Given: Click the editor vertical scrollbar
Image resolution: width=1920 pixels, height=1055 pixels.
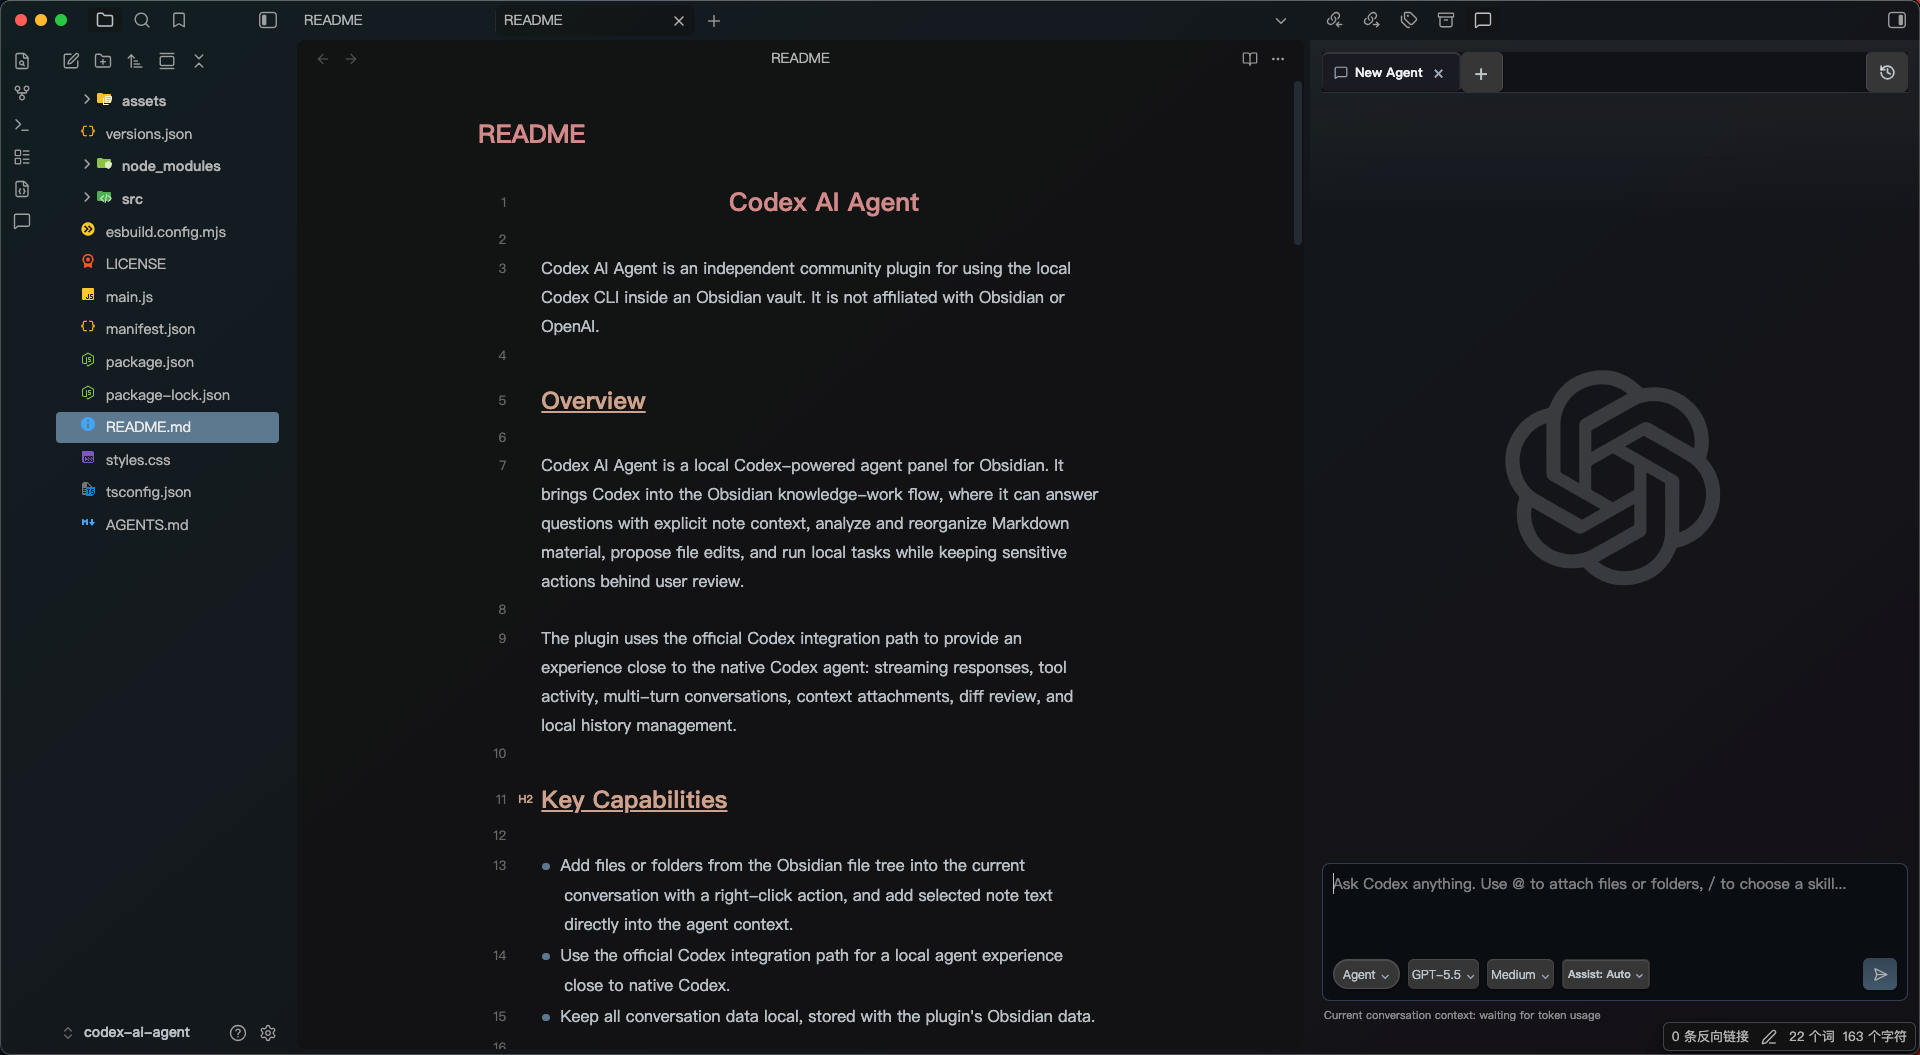Looking at the screenshot, I should 1298,165.
